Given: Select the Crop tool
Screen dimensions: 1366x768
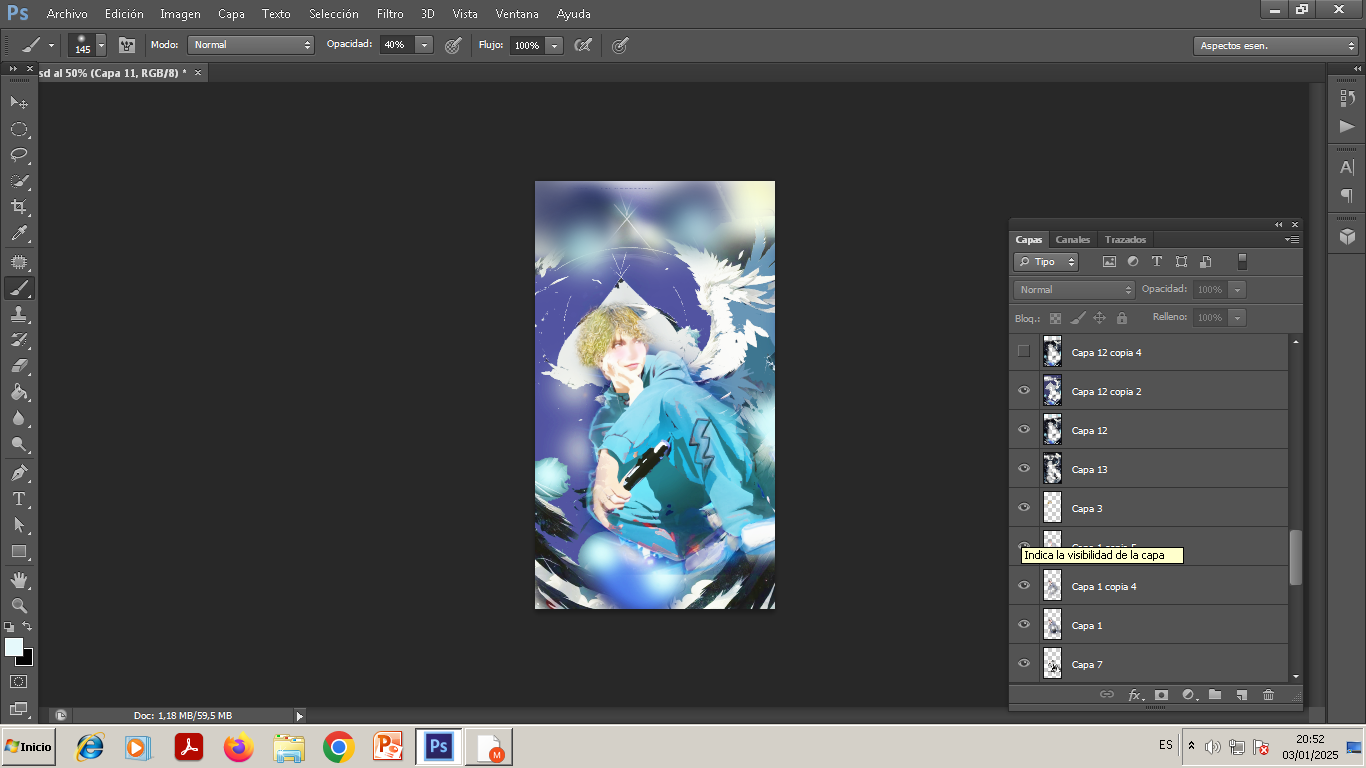Looking at the screenshot, I should coord(19,207).
